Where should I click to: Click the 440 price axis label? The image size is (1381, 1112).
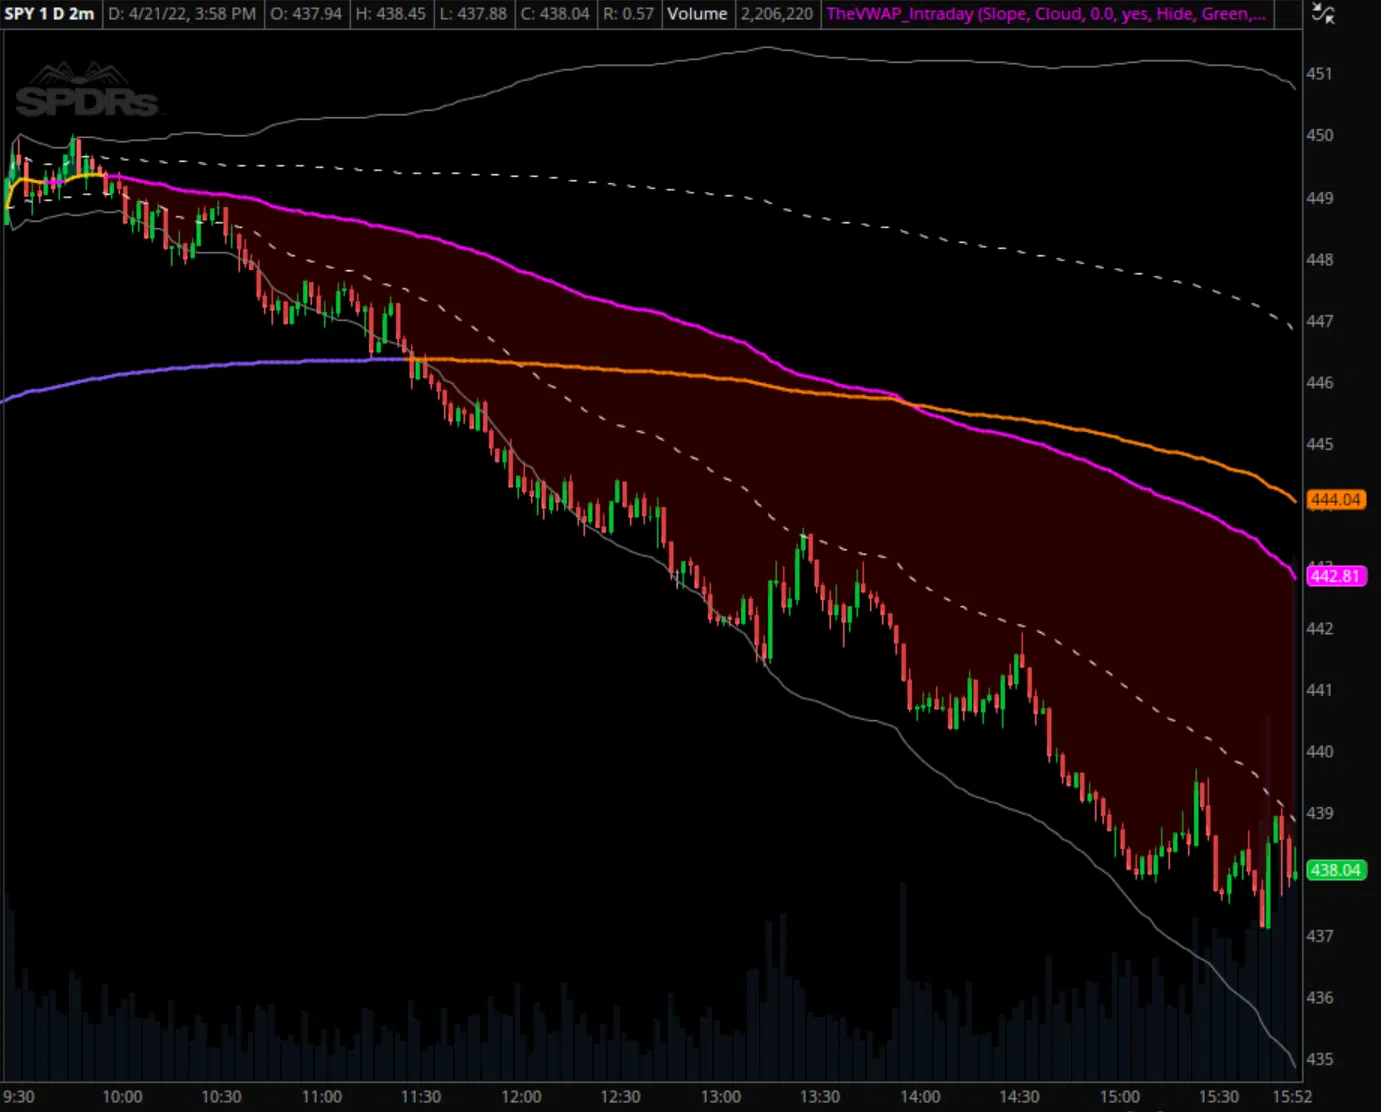point(1320,751)
